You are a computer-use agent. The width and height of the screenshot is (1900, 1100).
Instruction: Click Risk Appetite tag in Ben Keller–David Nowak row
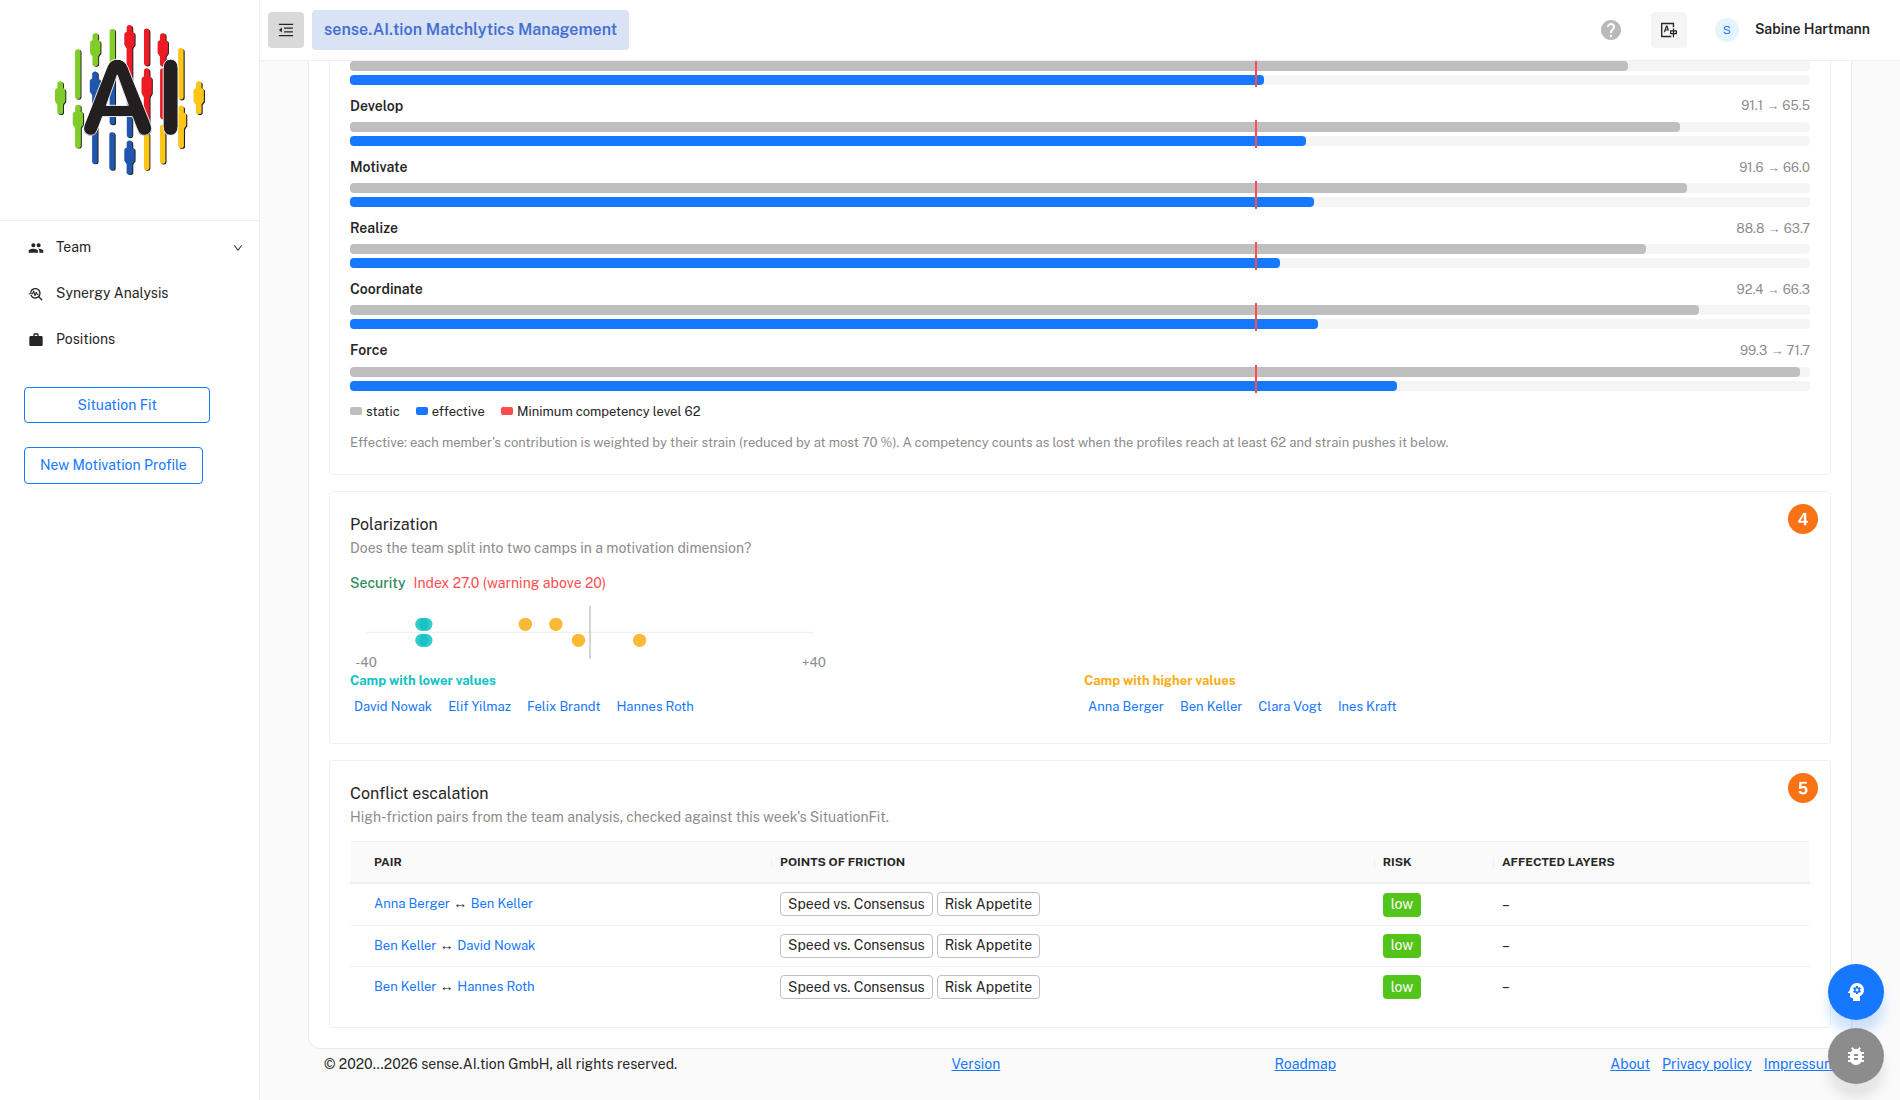(x=988, y=945)
